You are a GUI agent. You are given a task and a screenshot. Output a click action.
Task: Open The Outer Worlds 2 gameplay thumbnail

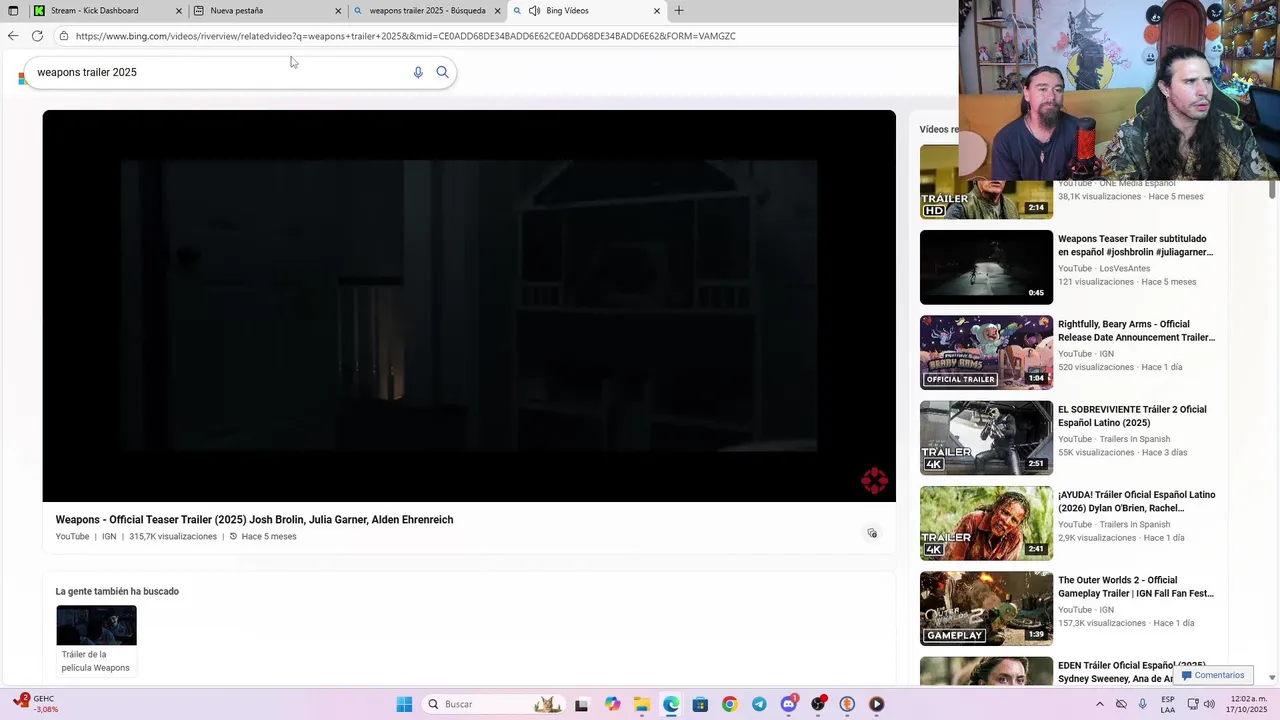(986, 609)
